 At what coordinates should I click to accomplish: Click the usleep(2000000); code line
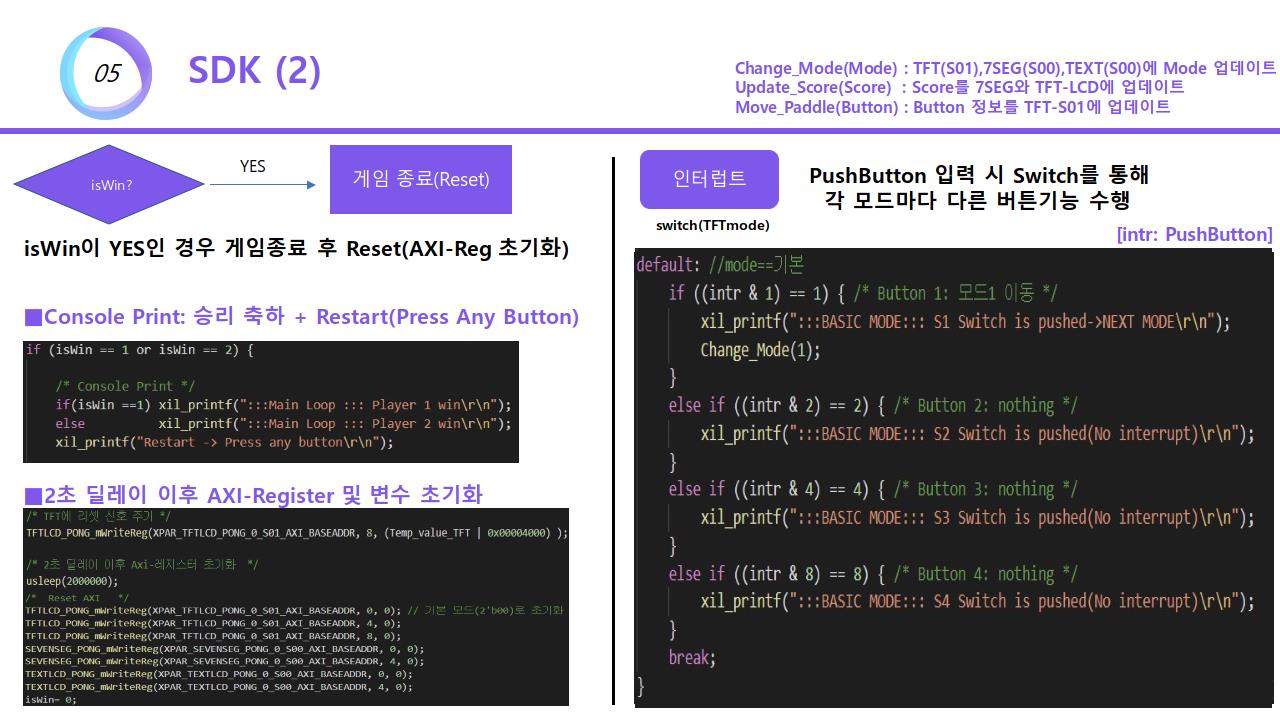72,581
